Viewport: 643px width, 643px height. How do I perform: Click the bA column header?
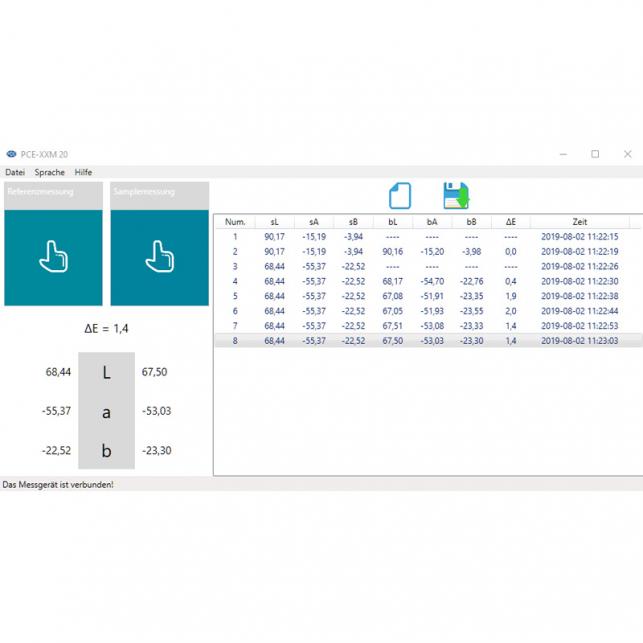432,222
